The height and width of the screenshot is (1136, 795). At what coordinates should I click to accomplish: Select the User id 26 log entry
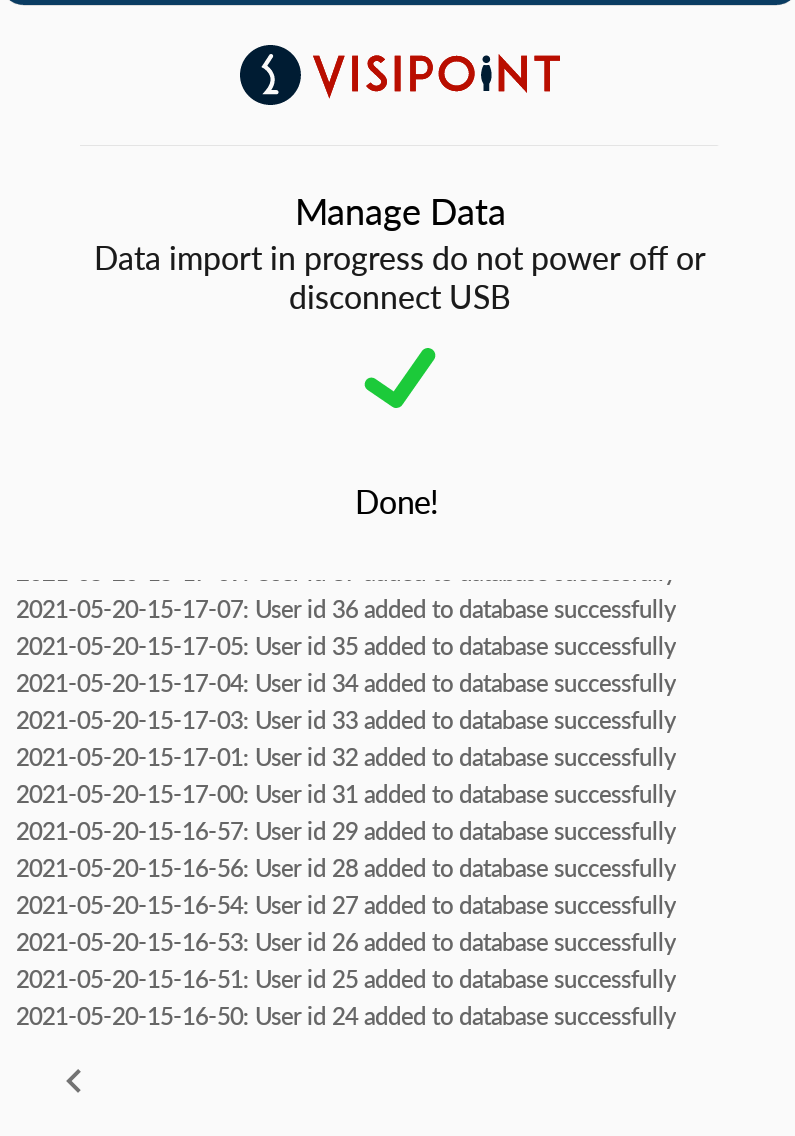tap(346, 942)
